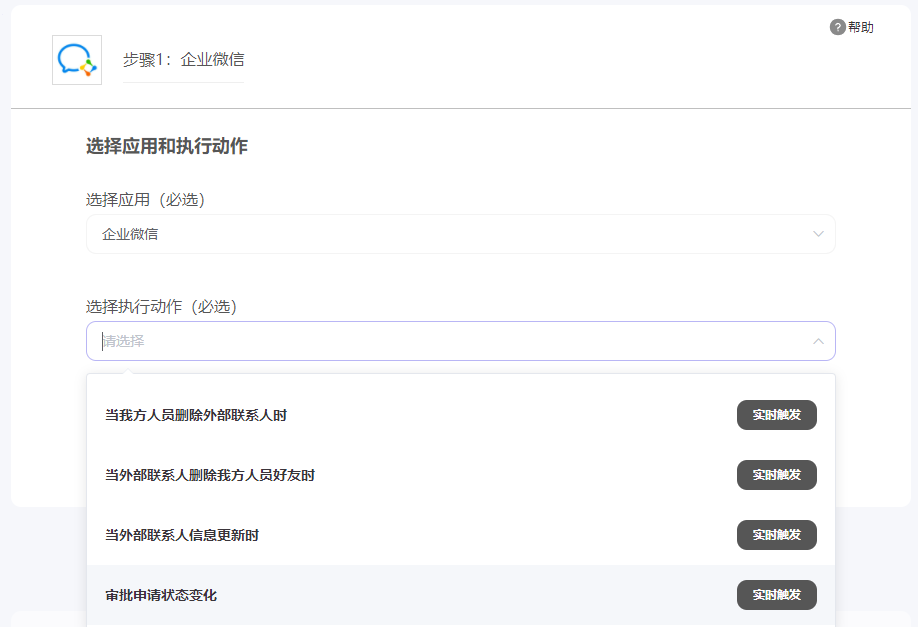The image size is (918, 627).
Task: Open the 帮助 question mark icon
Action: [x=838, y=27]
